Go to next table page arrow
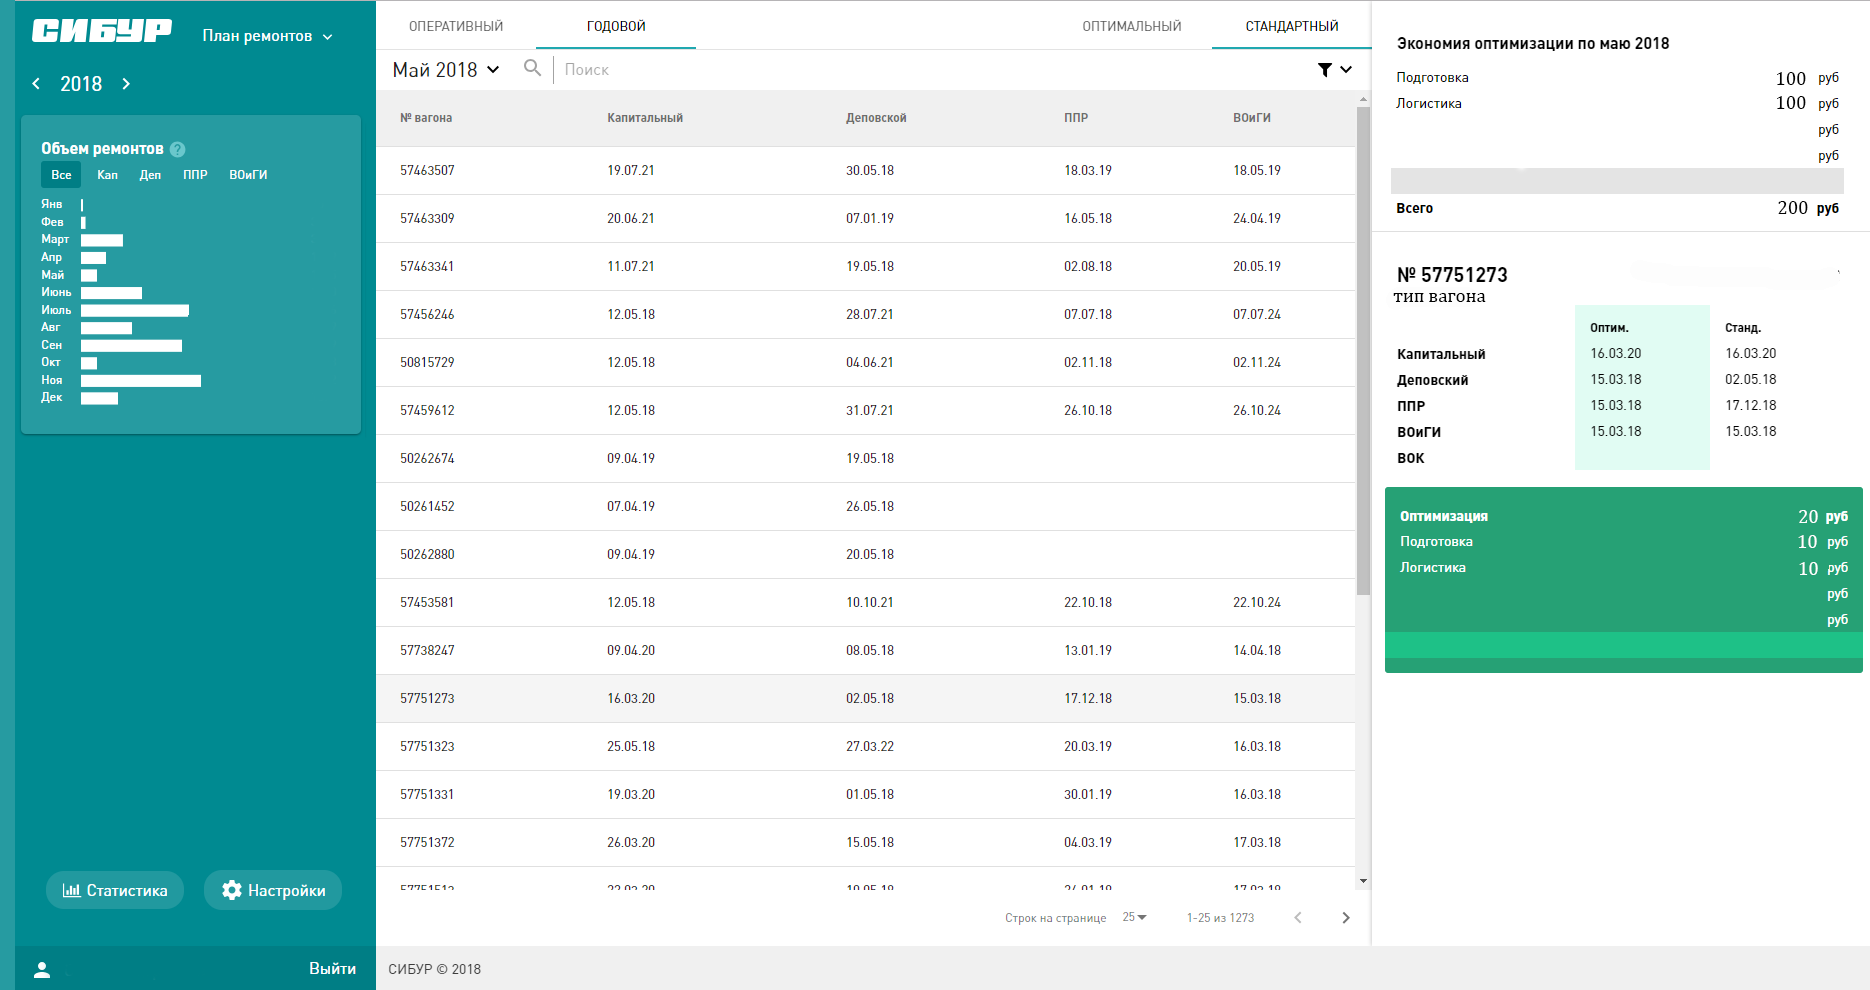Image resolution: width=1870 pixels, height=990 pixels. 1346,918
